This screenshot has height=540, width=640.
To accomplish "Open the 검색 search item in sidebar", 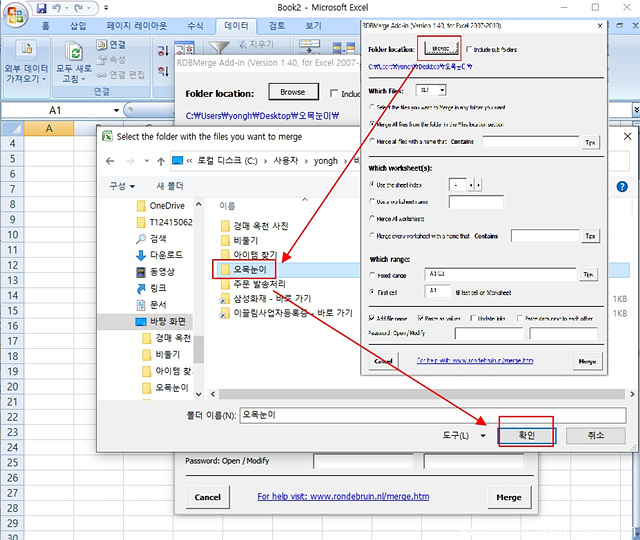I will (x=151, y=238).
